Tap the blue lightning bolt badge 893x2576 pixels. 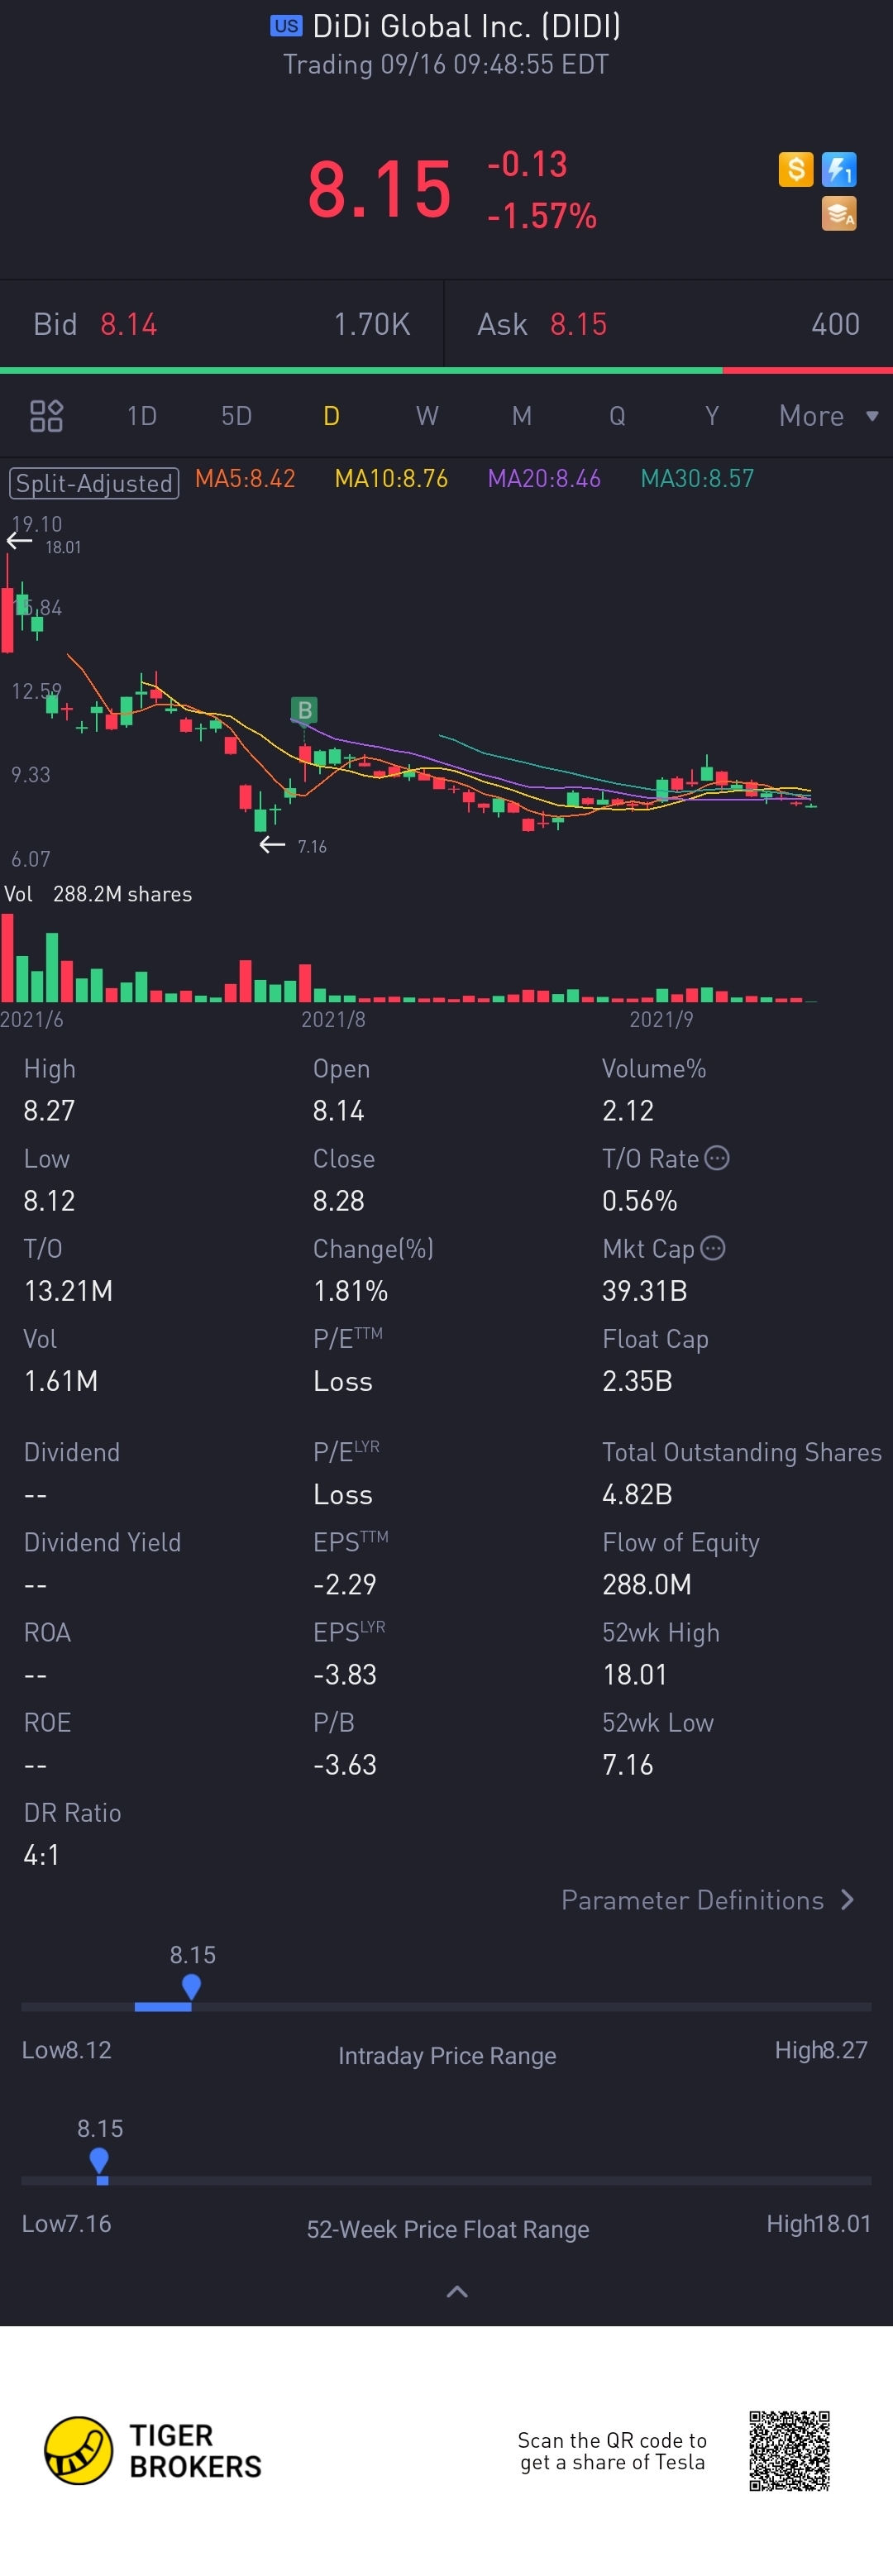coord(838,169)
